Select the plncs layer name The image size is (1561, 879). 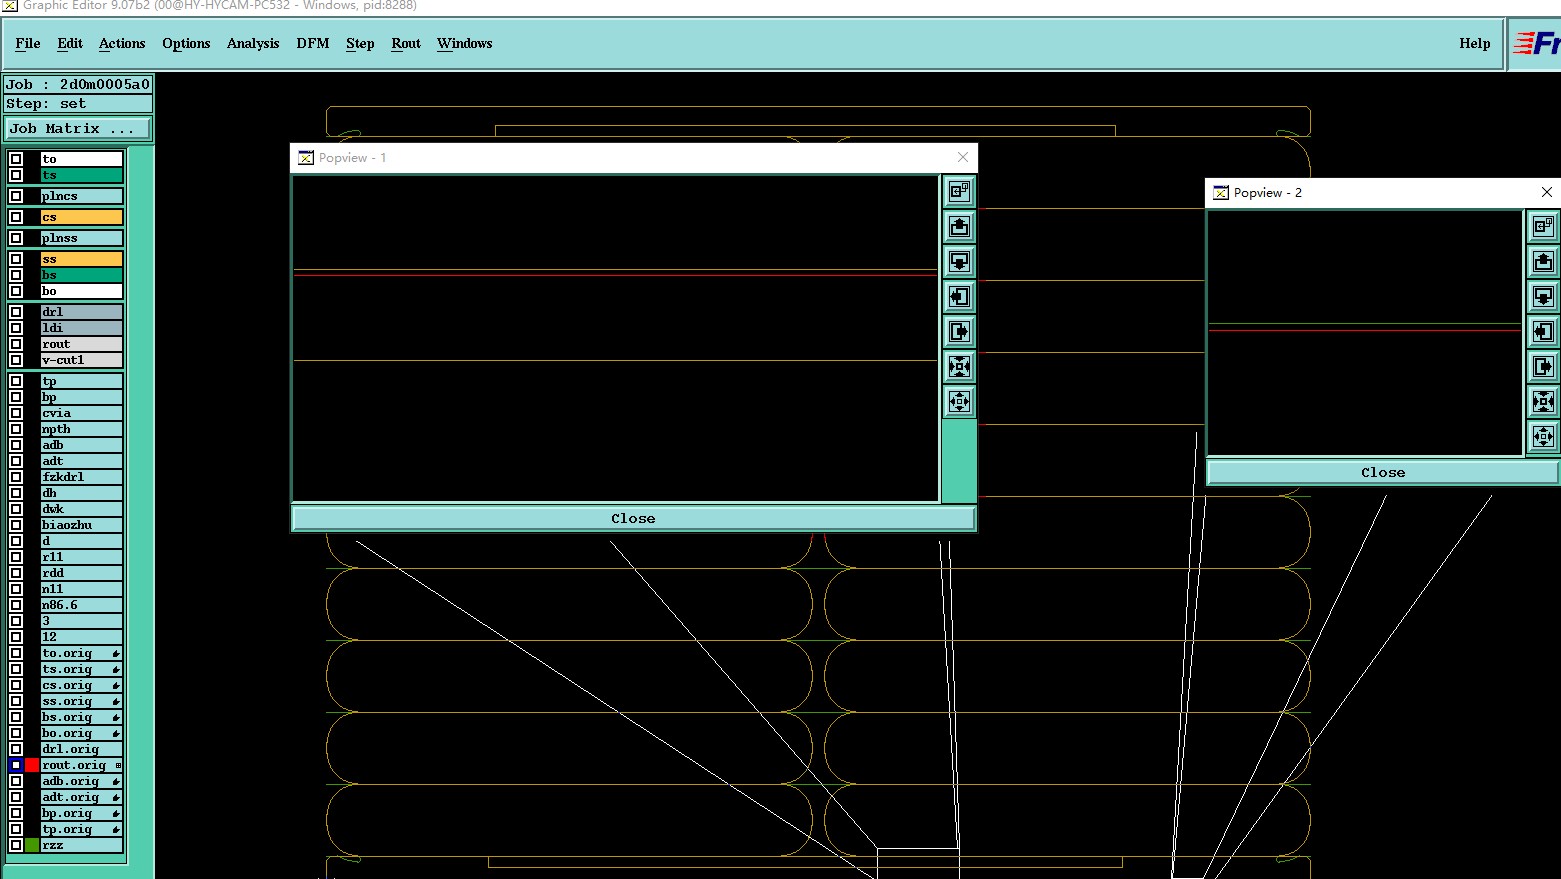click(x=82, y=196)
